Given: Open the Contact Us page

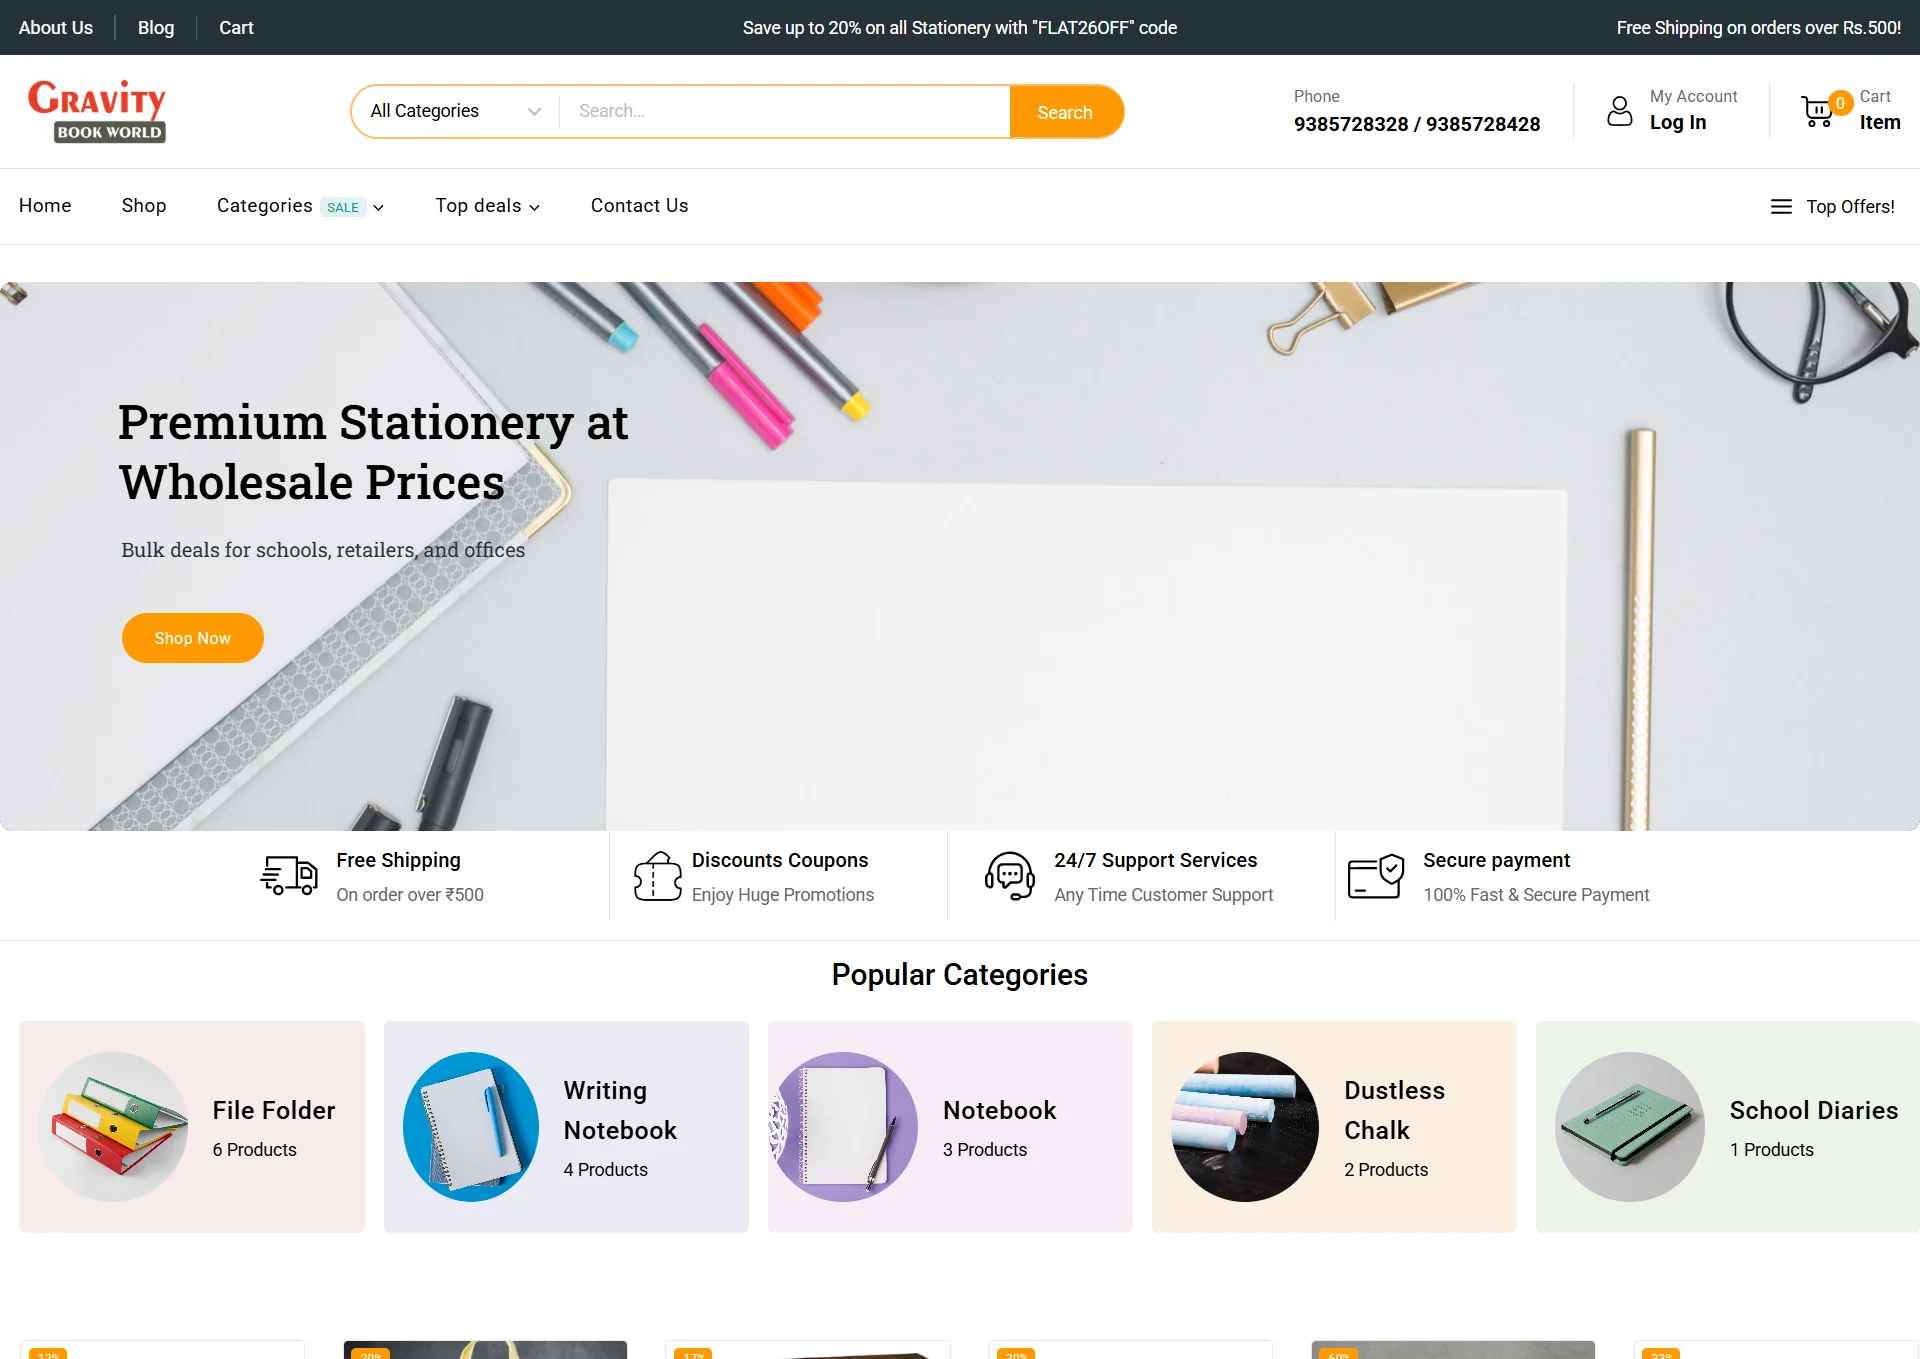Looking at the screenshot, I should [639, 206].
